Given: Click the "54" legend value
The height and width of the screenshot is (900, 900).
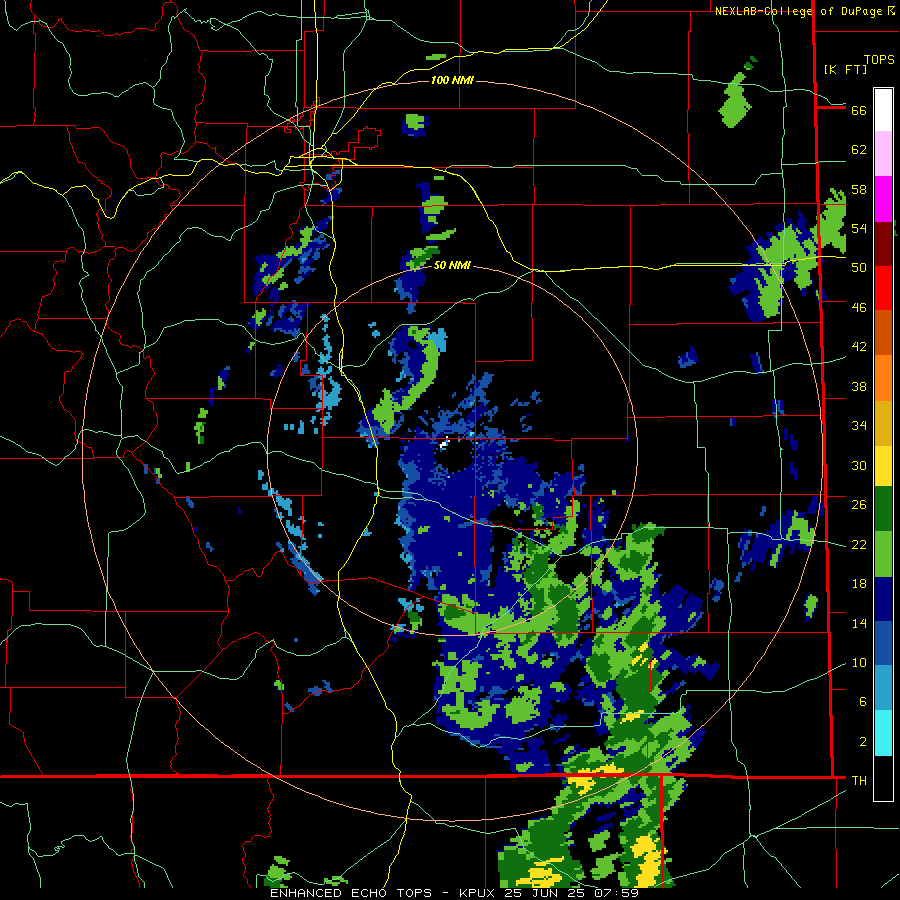Looking at the screenshot, I should coord(859,229).
